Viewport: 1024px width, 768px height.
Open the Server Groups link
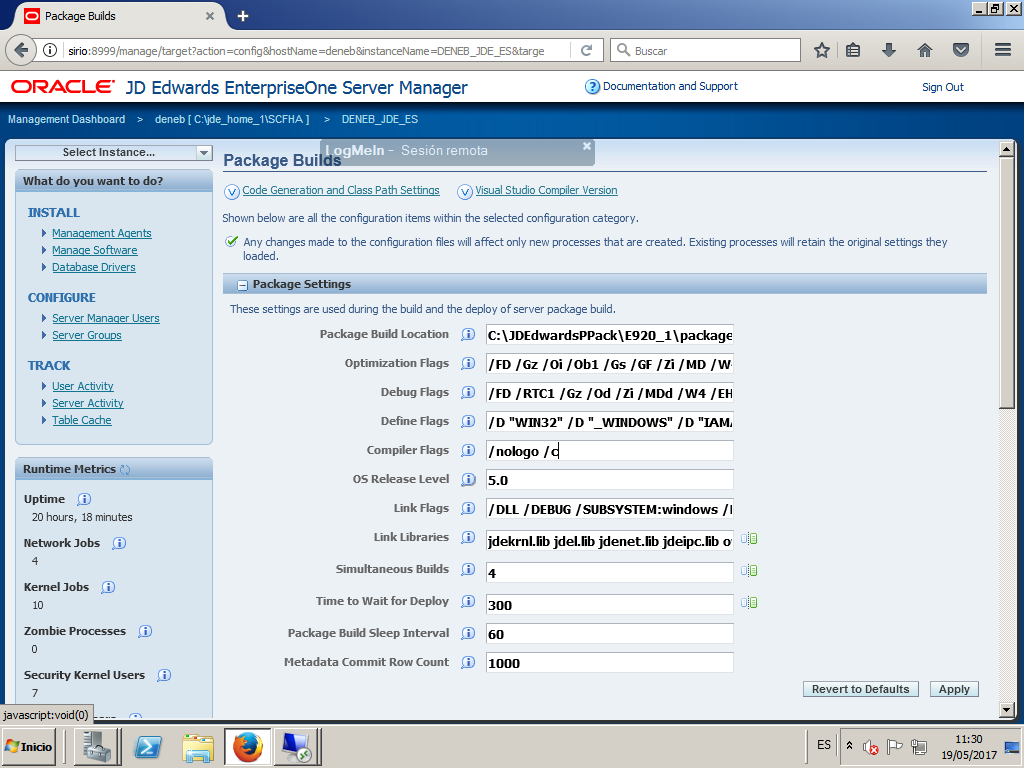pos(87,335)
